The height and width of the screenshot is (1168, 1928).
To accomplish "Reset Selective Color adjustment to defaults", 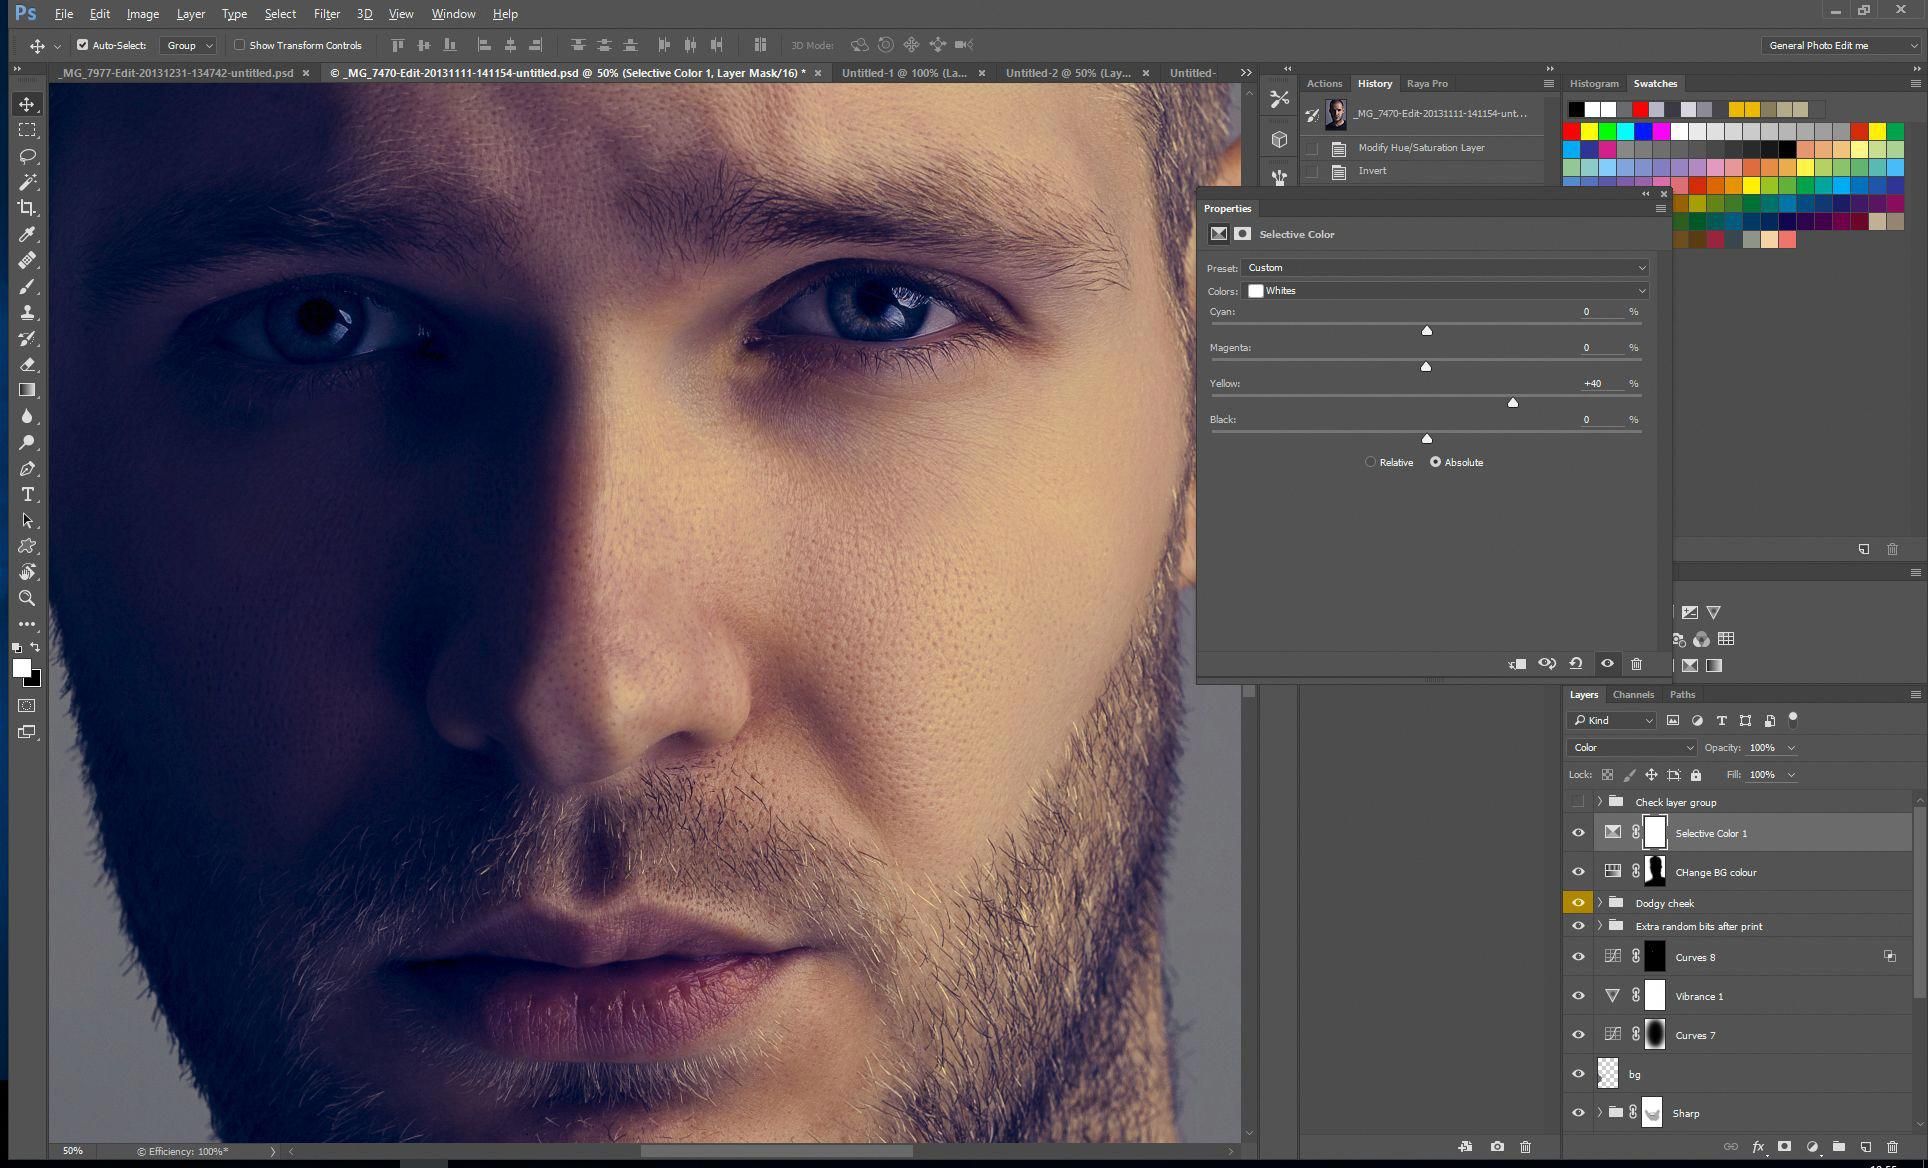I will (x=1576, y=664).
